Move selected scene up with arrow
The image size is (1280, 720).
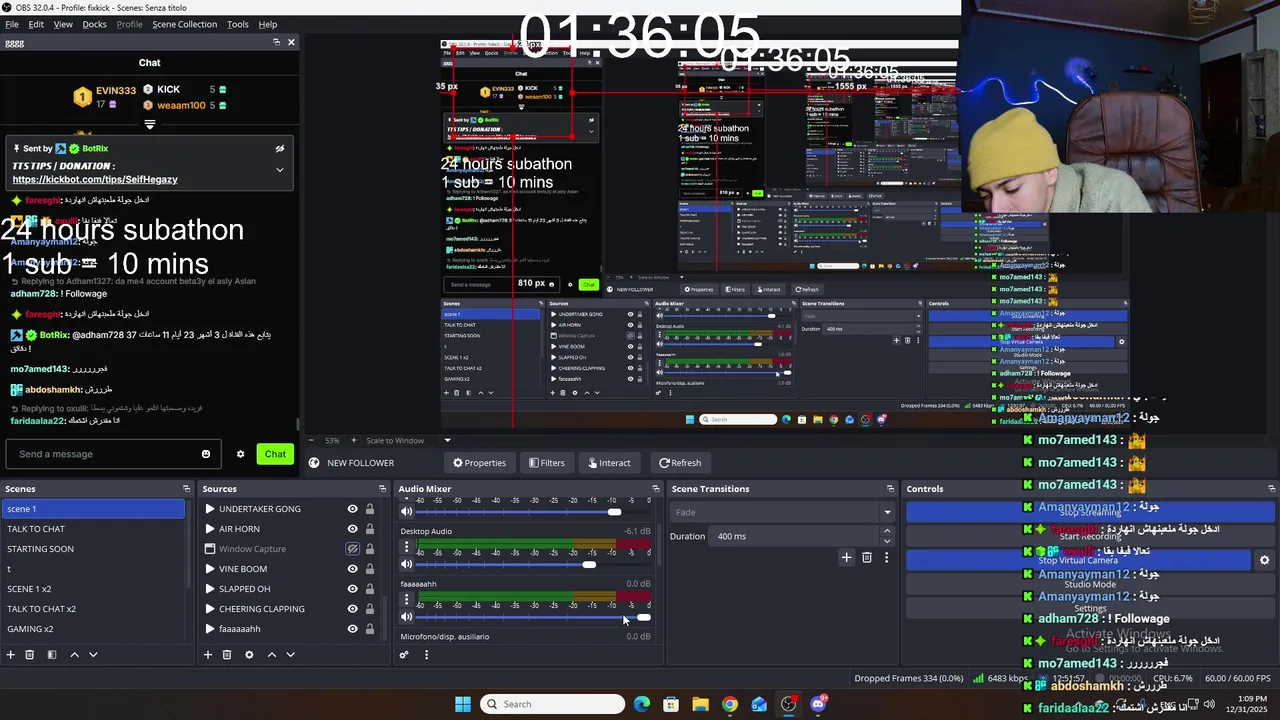pos(74,655)
